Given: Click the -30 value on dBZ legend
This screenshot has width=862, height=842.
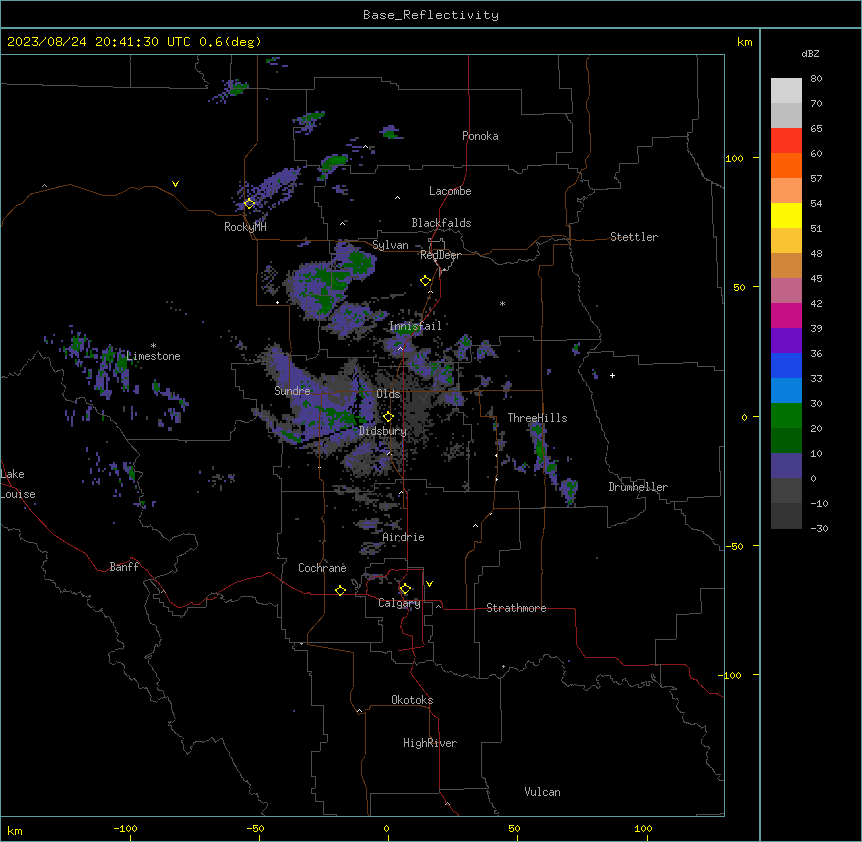Looking at the screenshot, I should 819,528.
